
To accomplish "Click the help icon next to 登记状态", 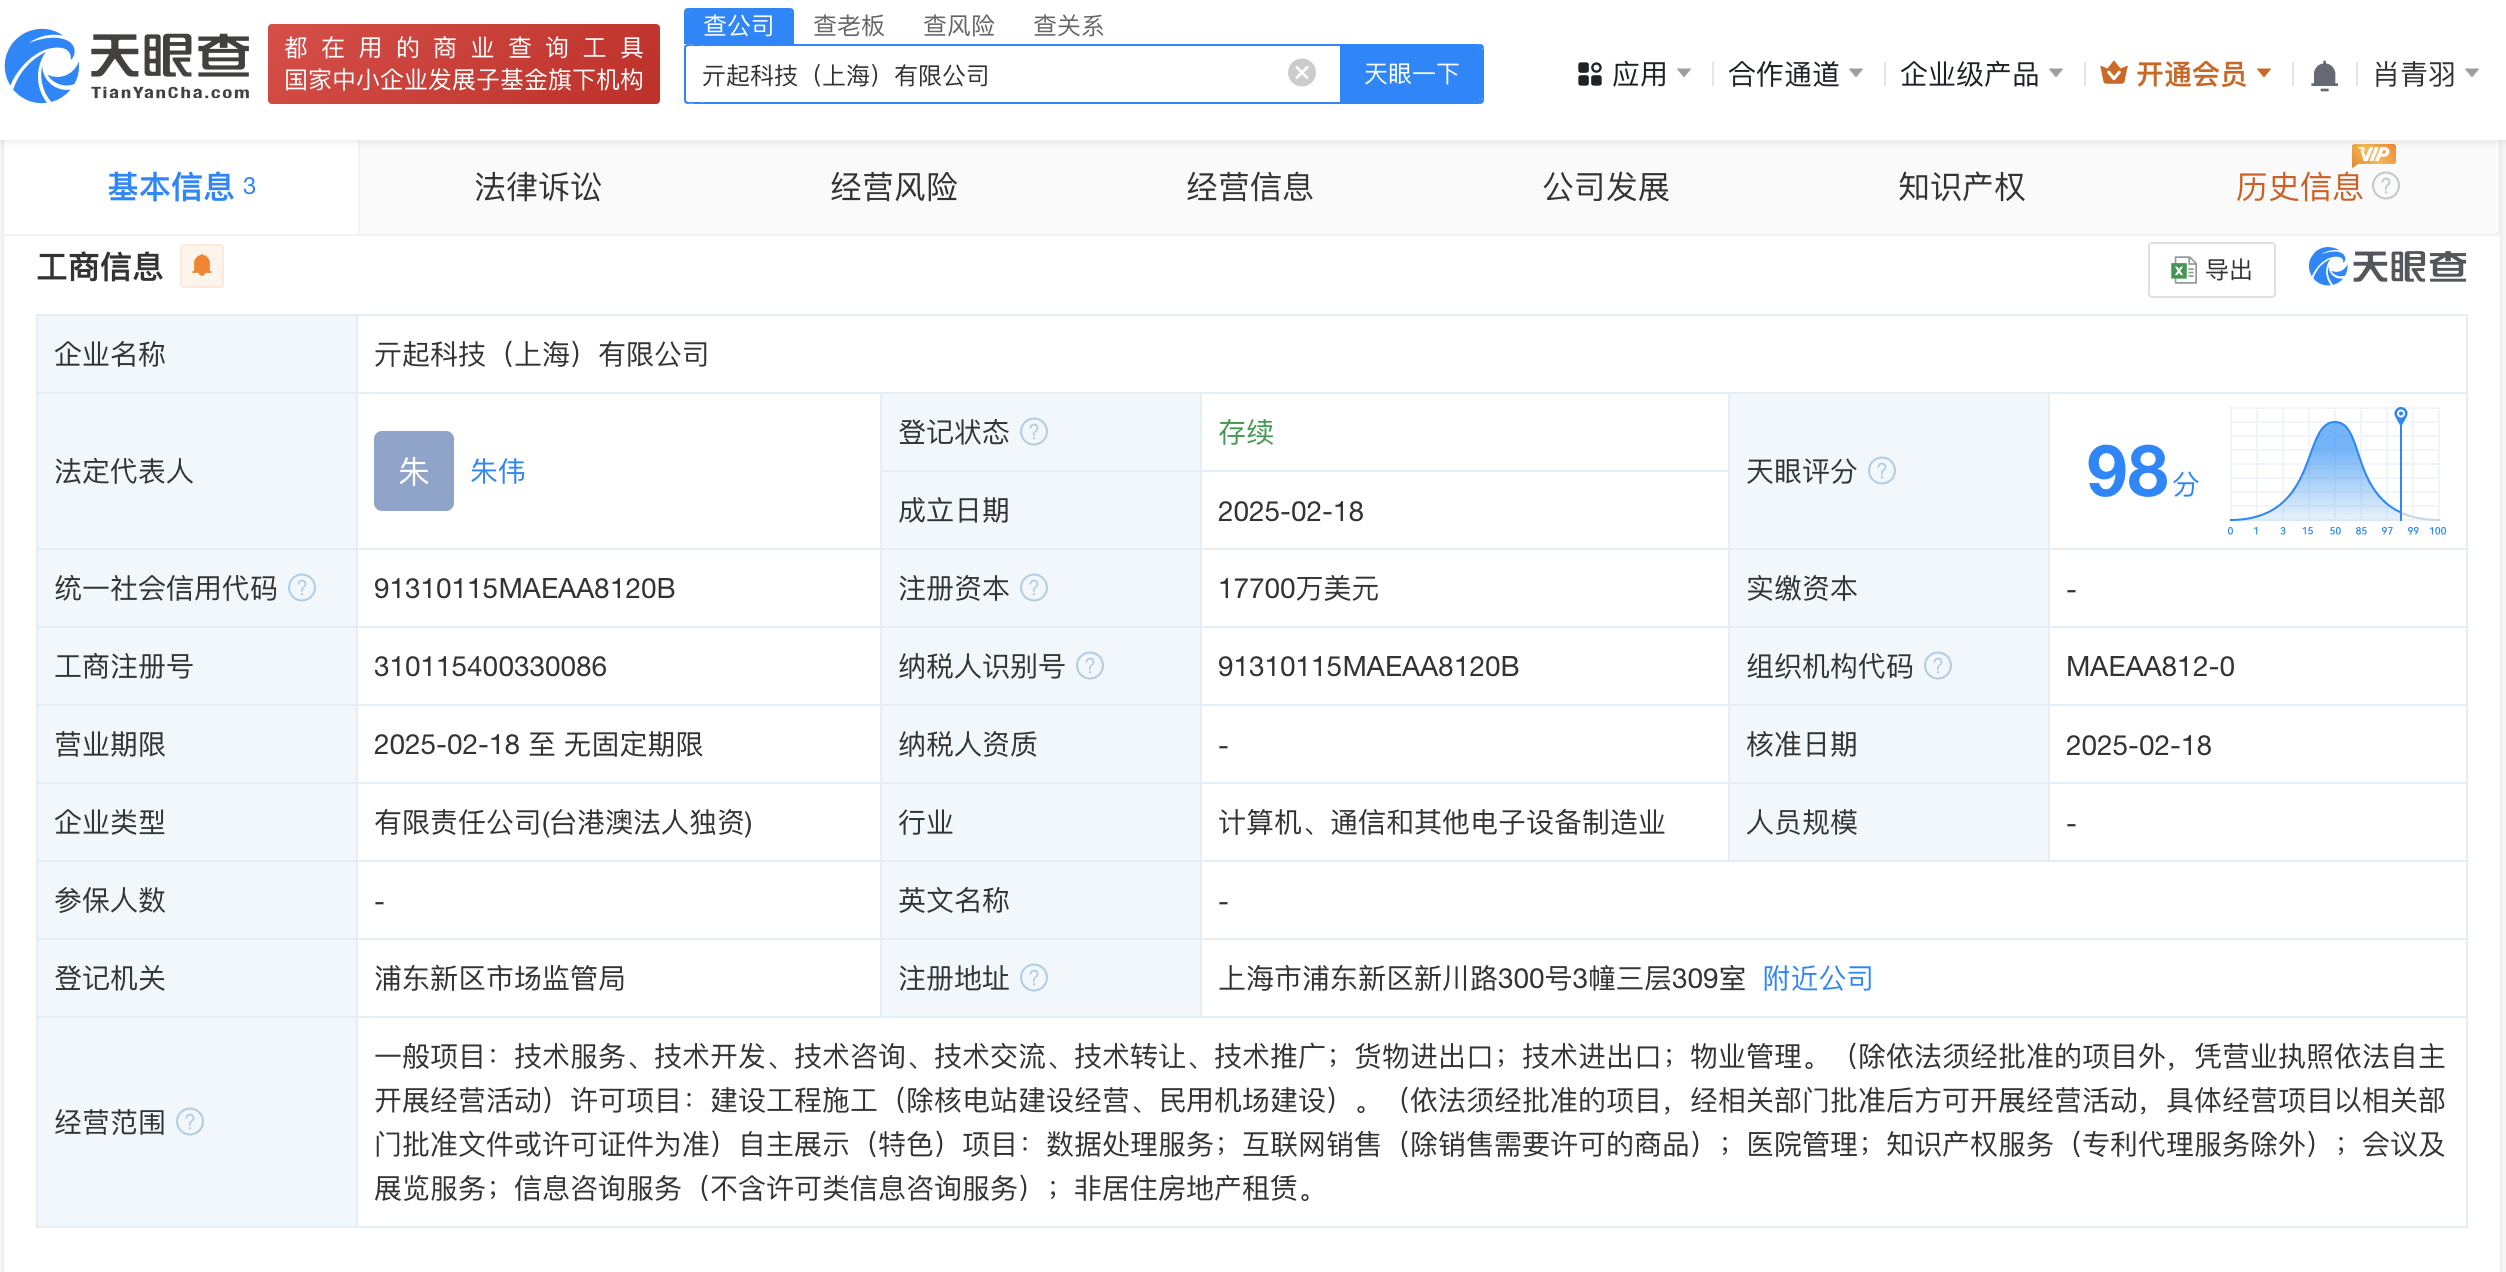I will [x=1034, y=432].
